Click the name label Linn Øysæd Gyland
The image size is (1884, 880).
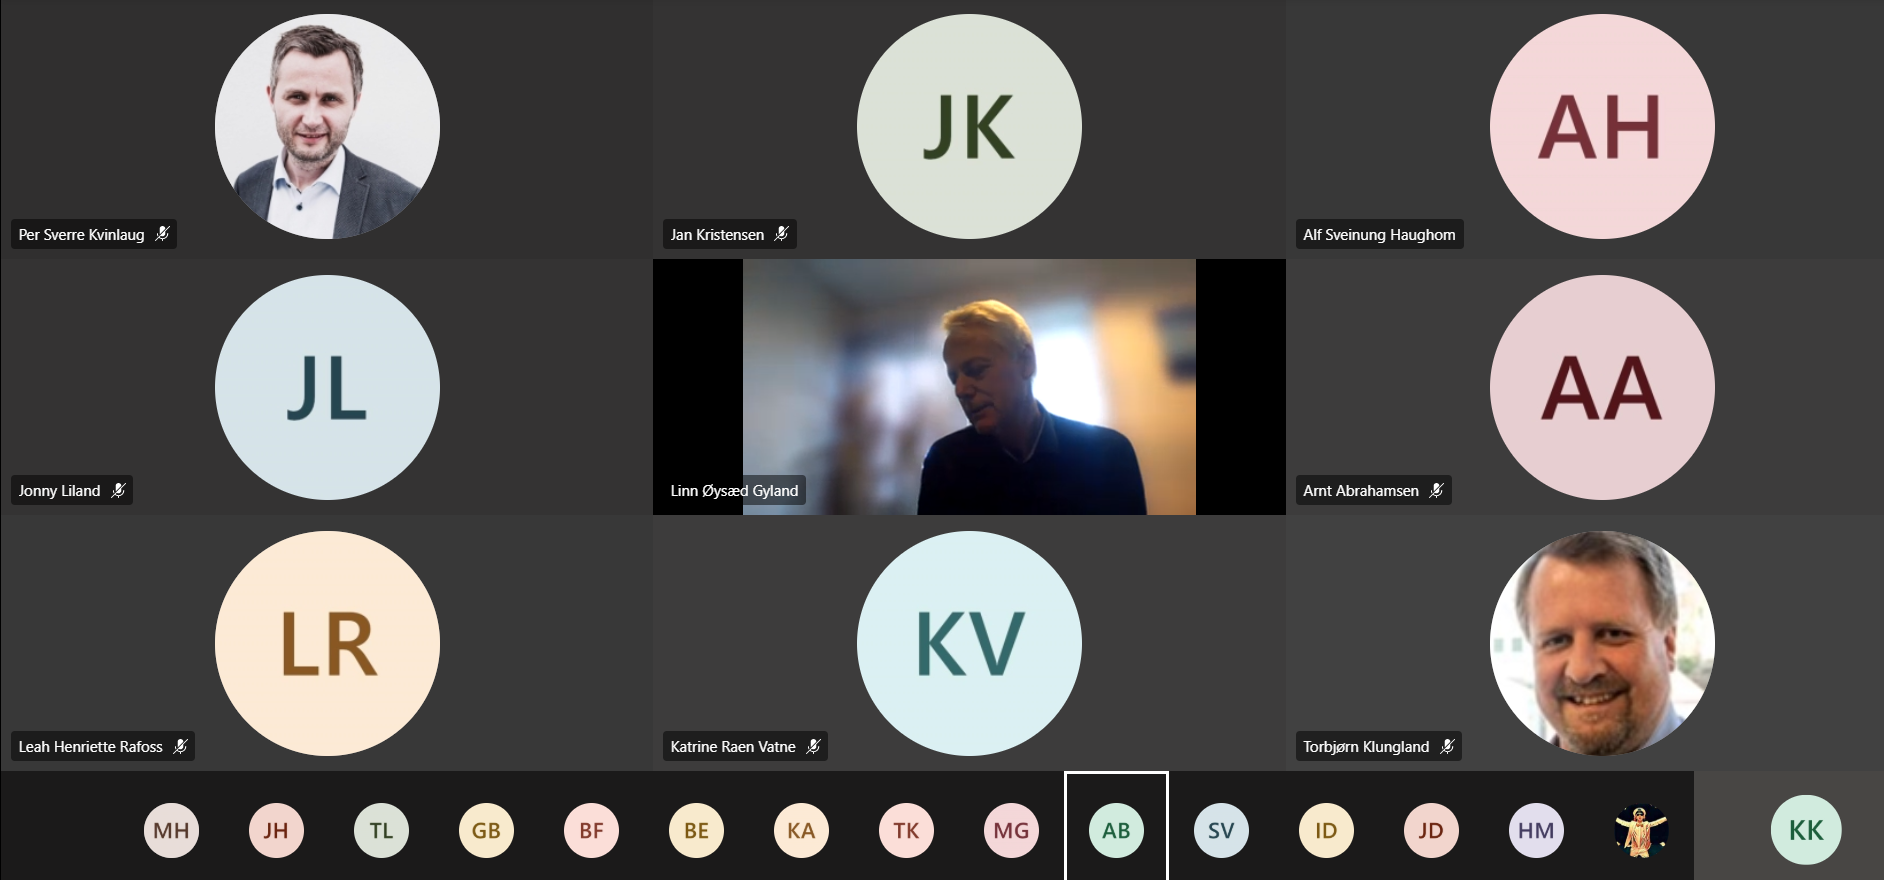coord(734,490)
